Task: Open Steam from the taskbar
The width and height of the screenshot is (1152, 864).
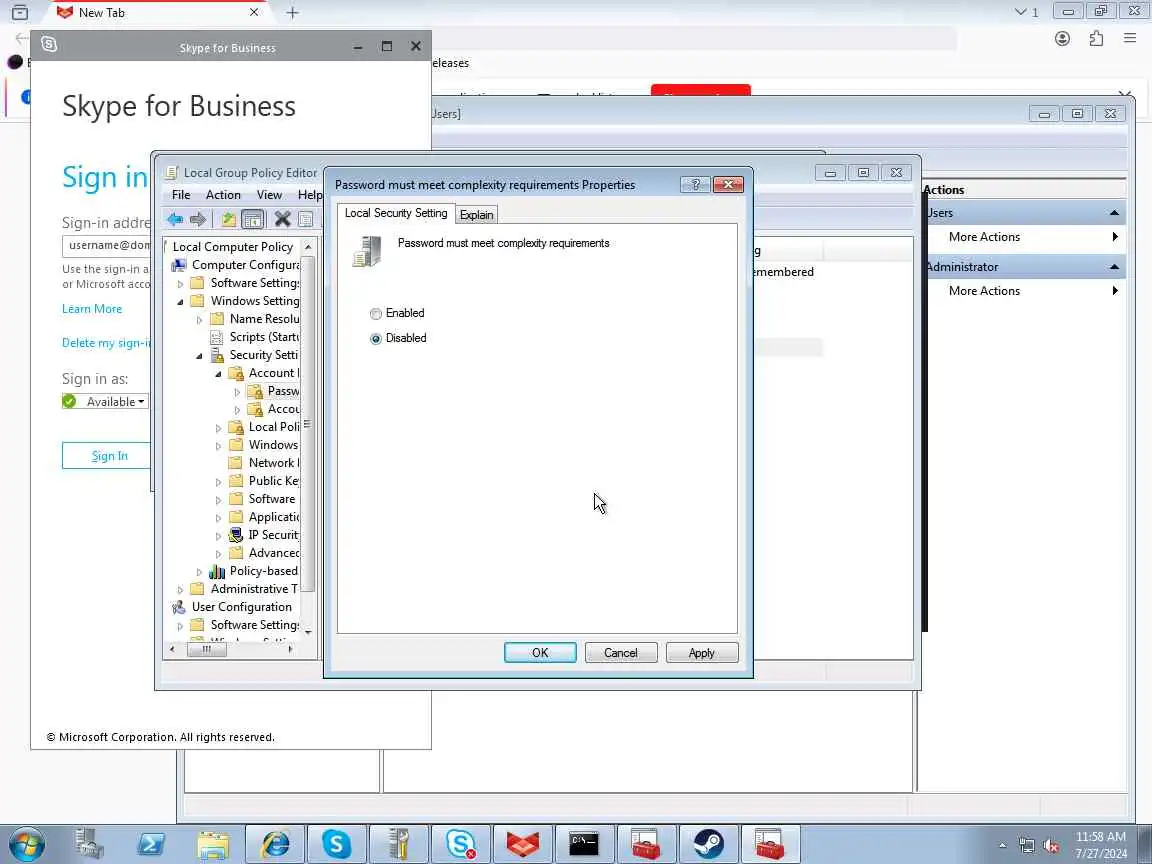Action: pos(708,844)
